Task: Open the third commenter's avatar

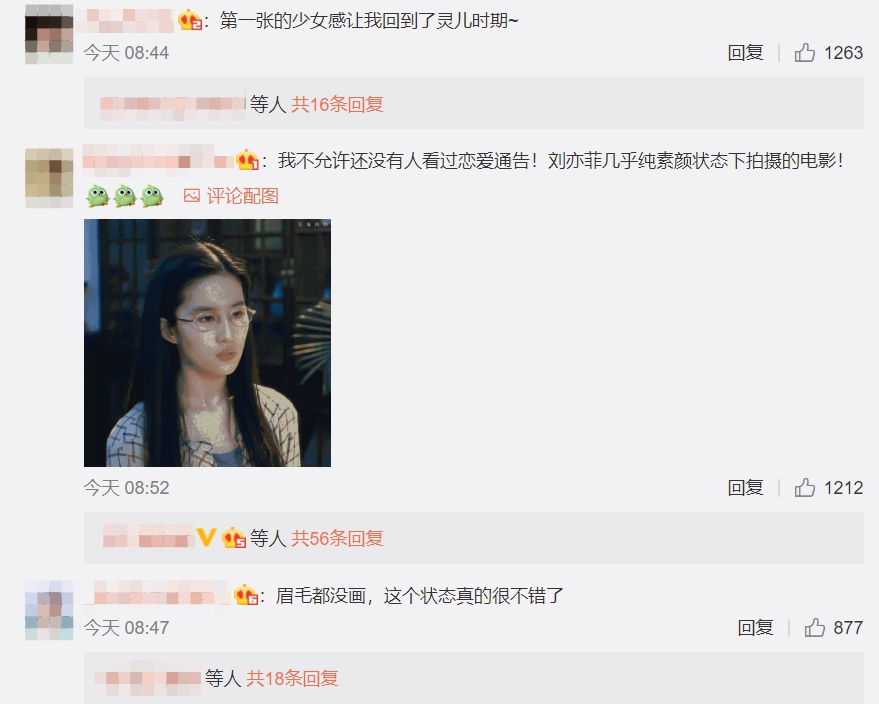Action: tap(49, 610)
